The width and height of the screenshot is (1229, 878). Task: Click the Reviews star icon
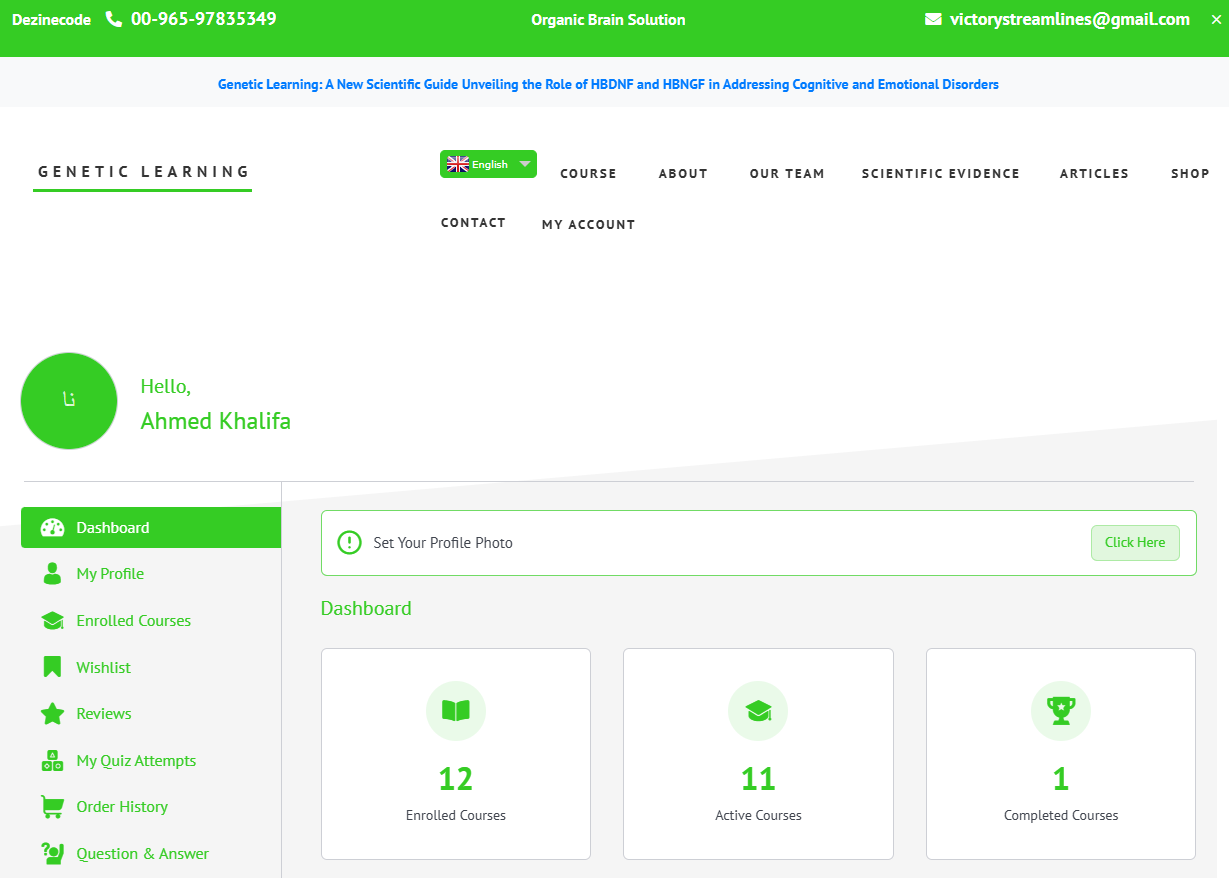(x=51, y=713)
